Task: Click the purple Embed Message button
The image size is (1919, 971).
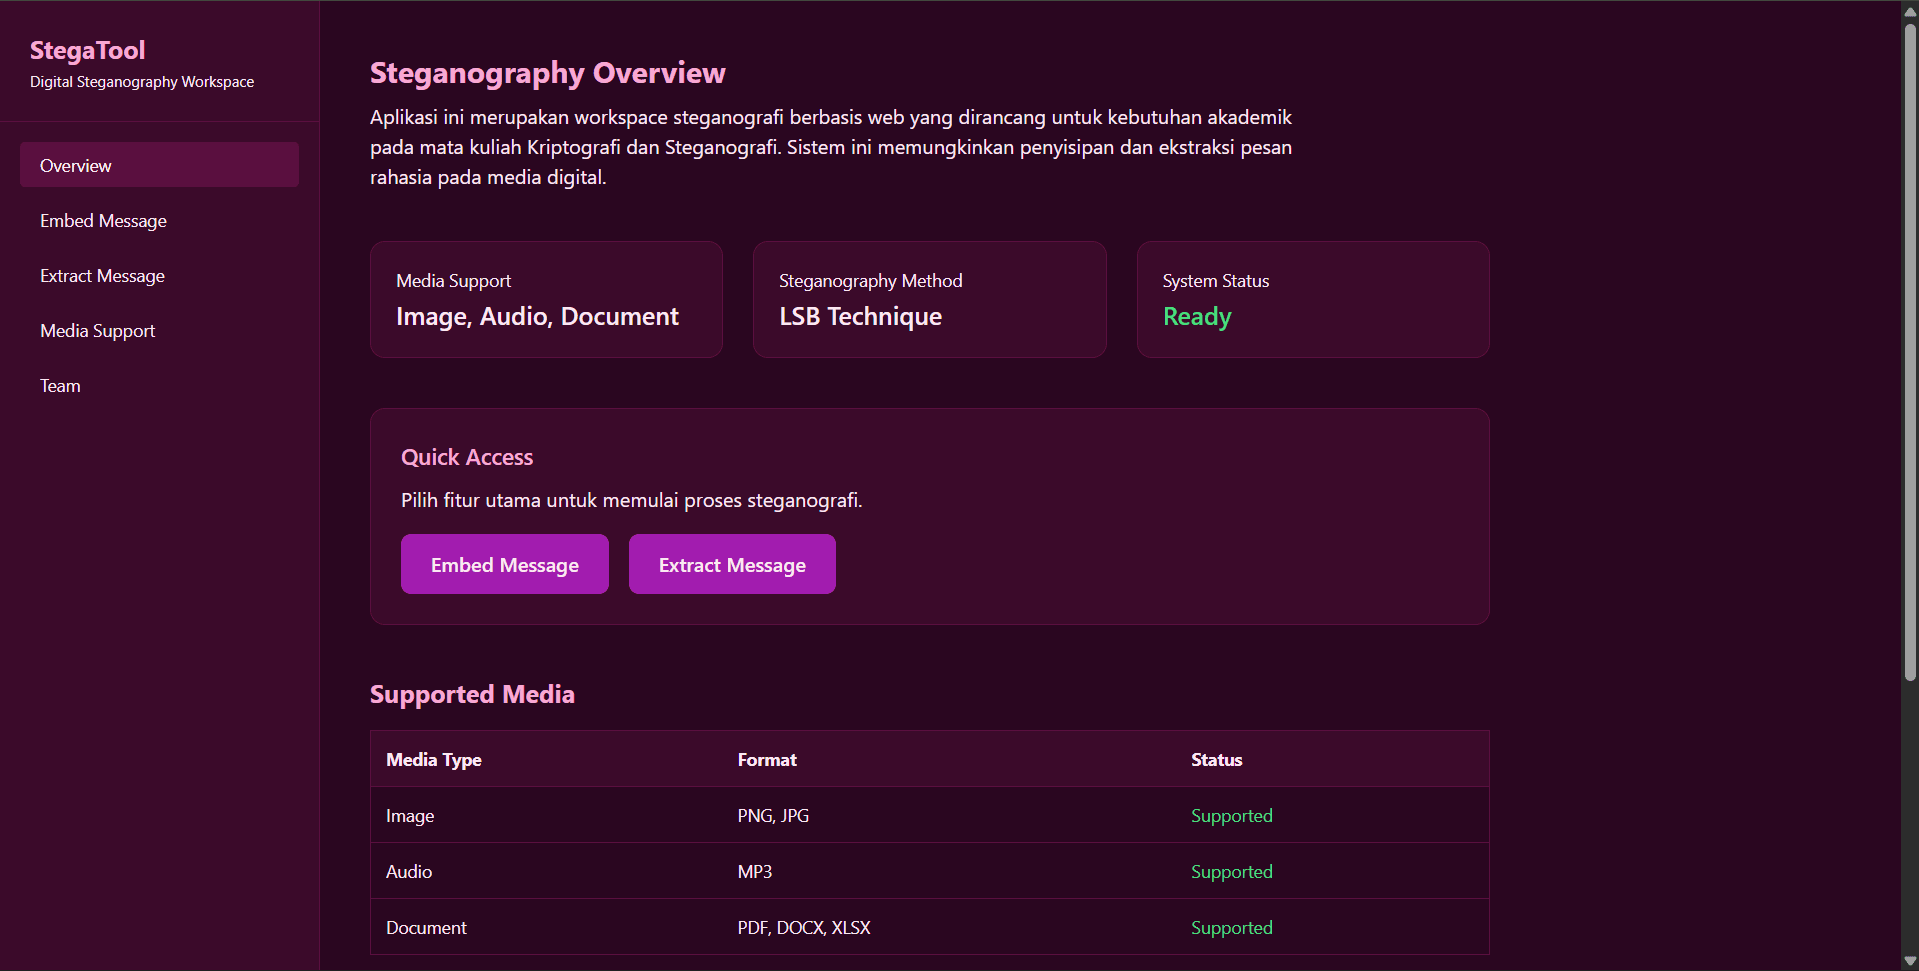Action: click(x=505, y=564)
